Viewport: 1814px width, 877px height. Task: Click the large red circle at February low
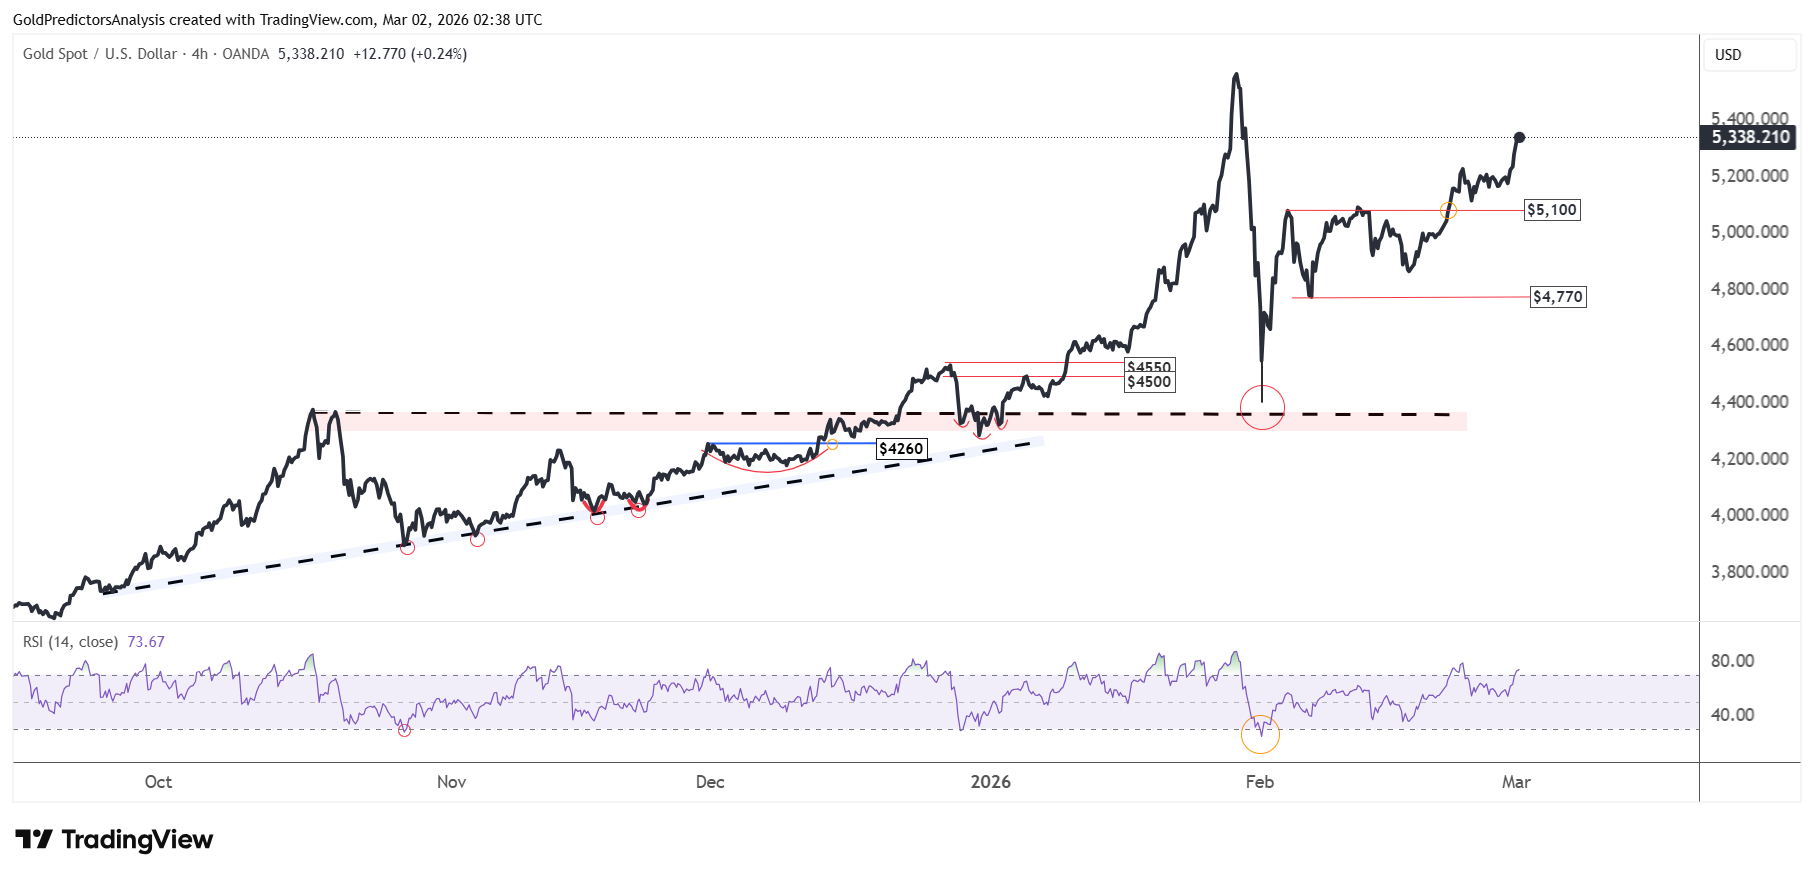click(x=1262, y=407)
